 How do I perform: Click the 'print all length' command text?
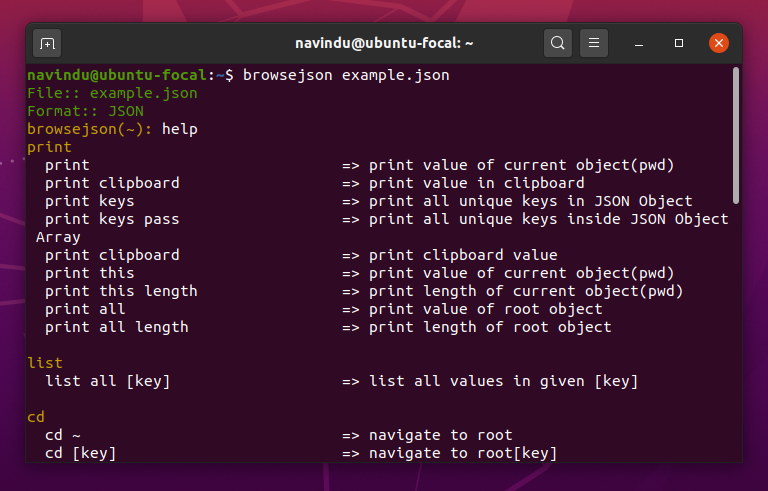click(117, 327)
